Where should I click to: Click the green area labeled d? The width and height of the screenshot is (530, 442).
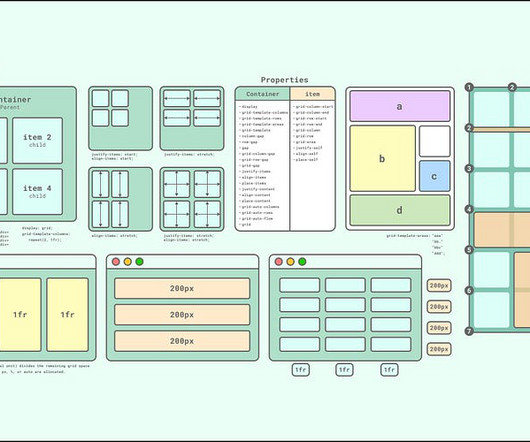click(x=400, y=210)
